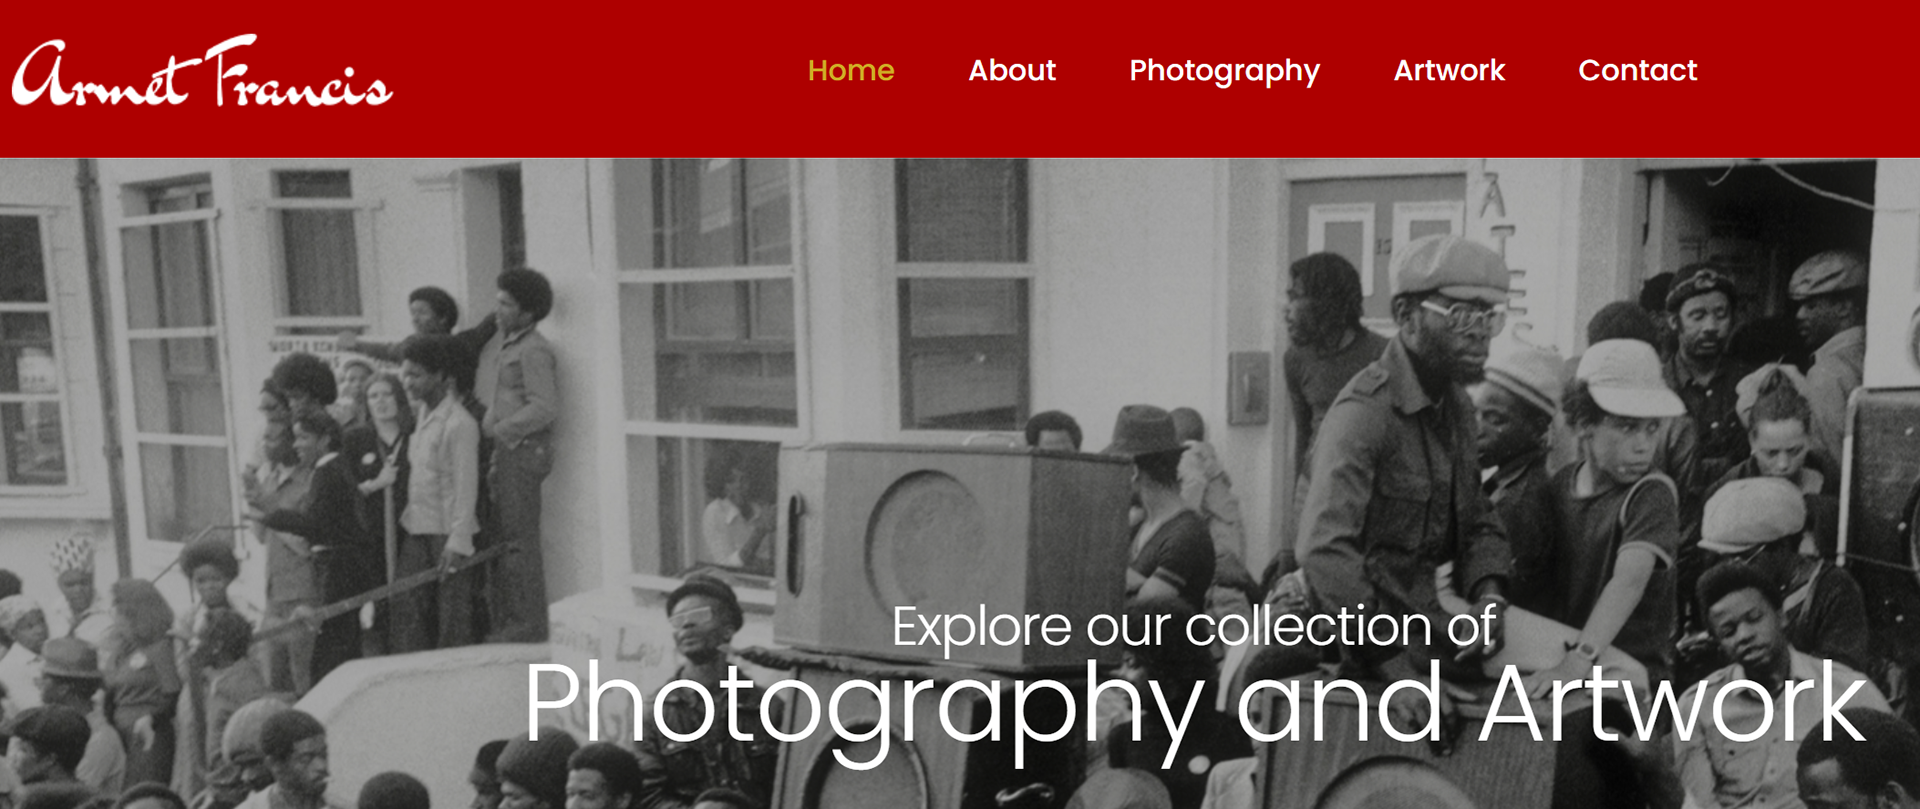Open the Contact page link

tap(1637, 70)
